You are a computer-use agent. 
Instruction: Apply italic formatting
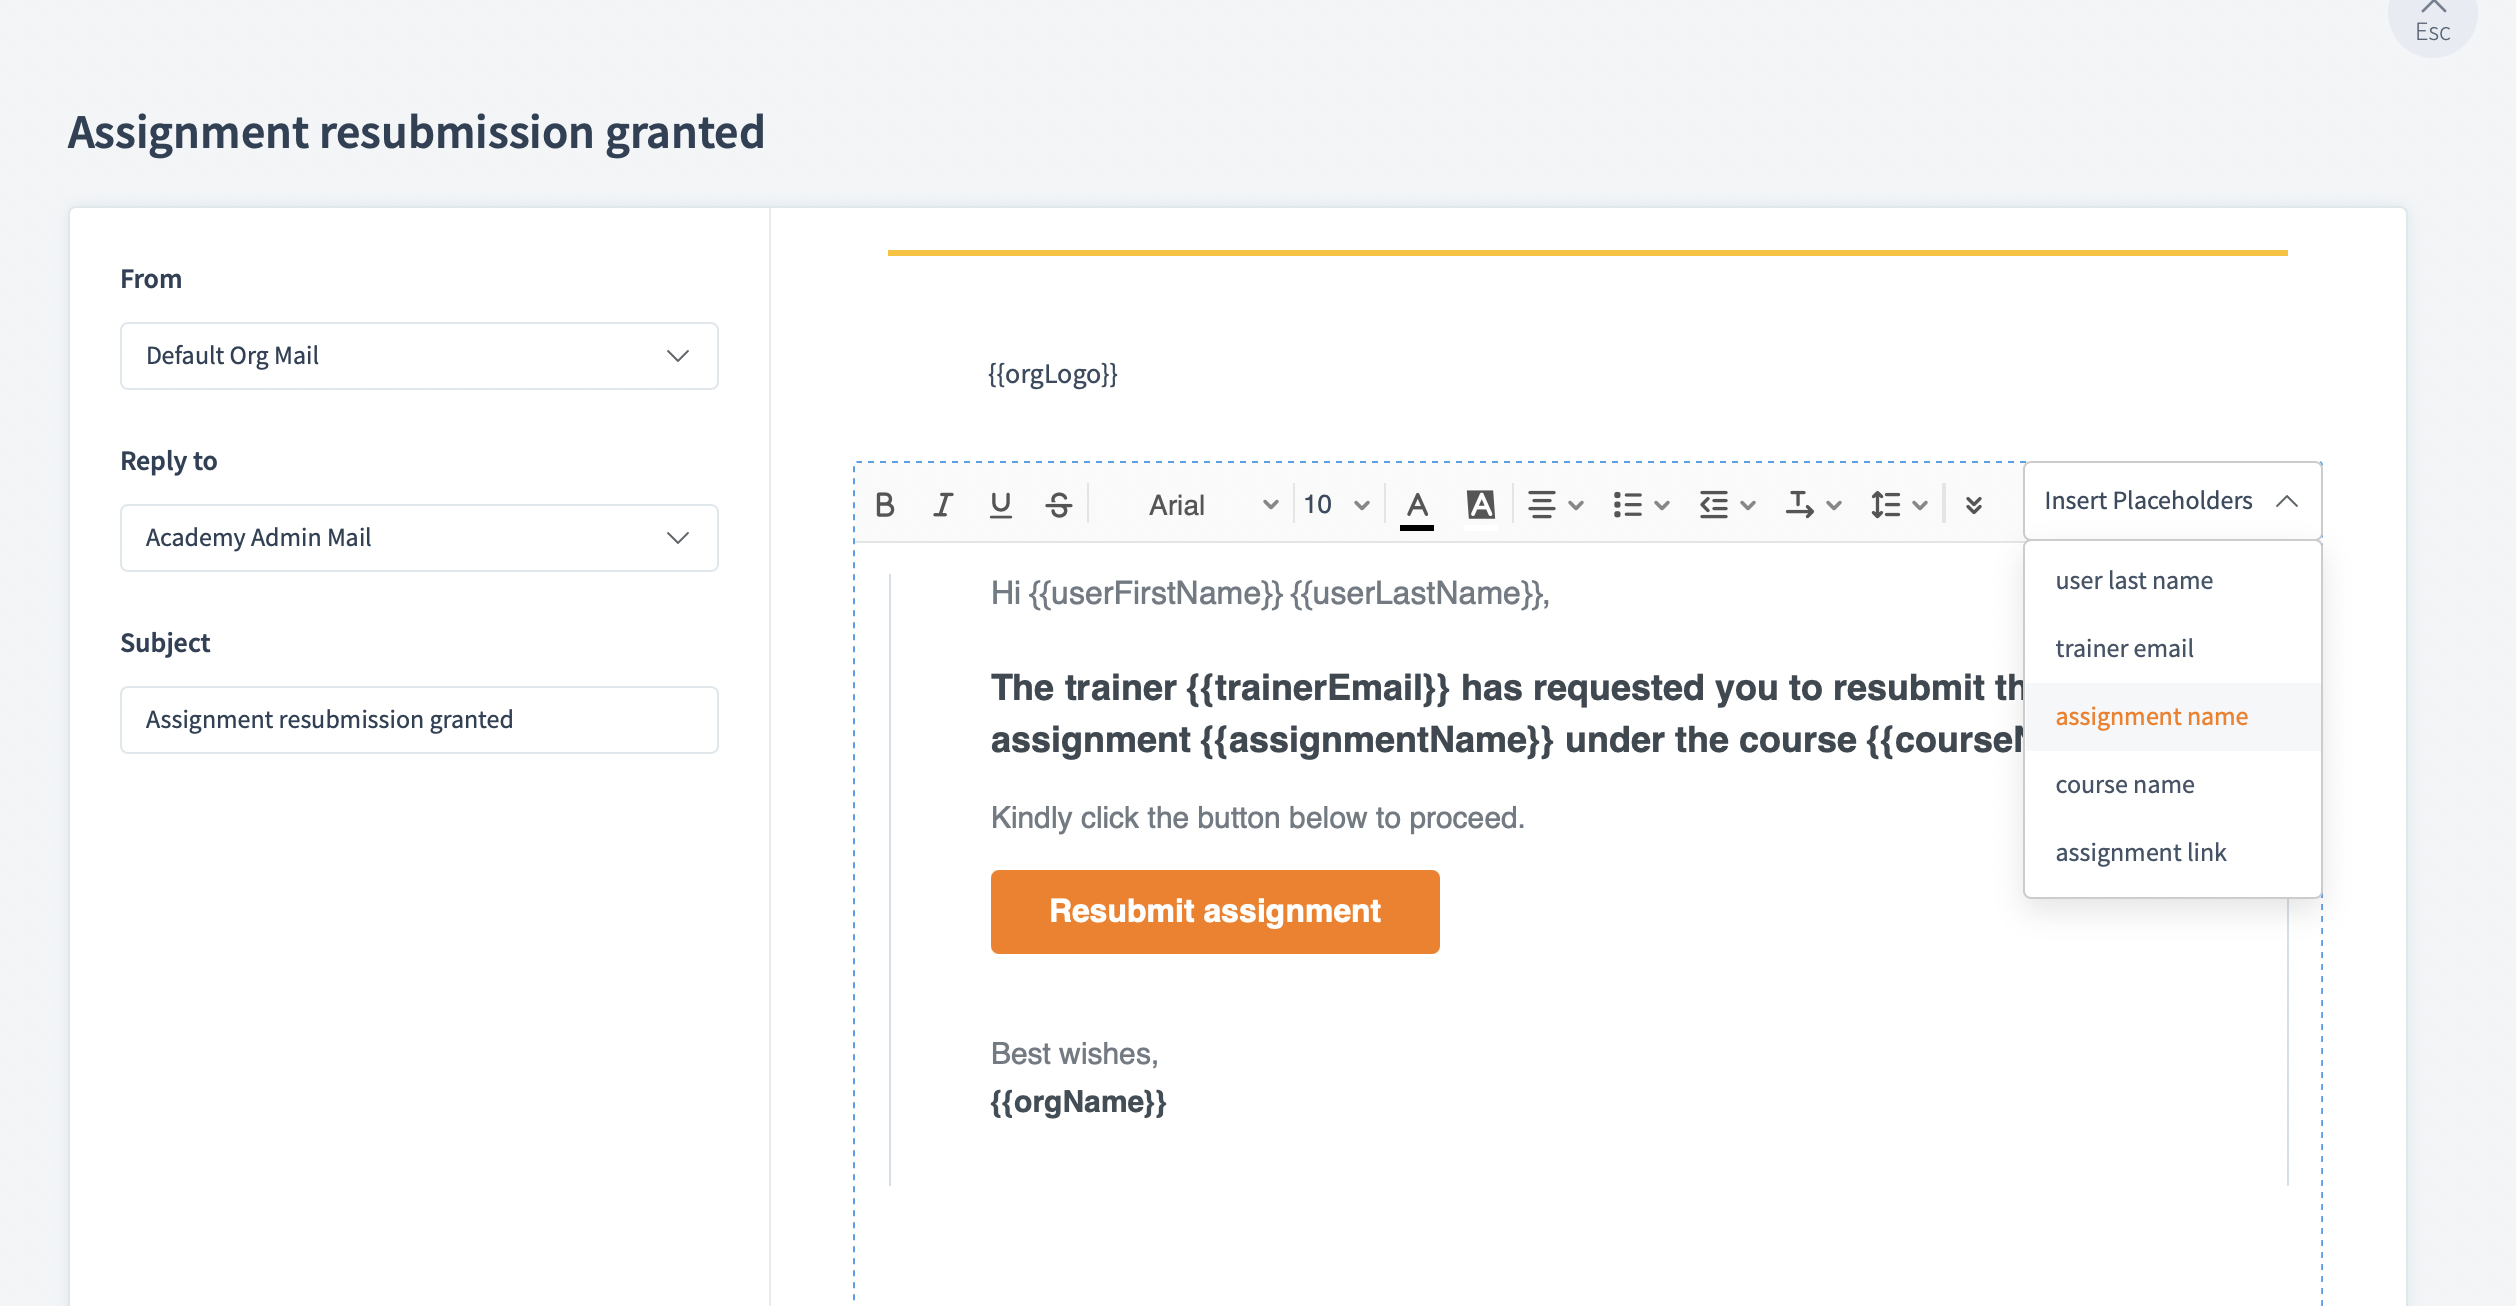coord(942,505)
